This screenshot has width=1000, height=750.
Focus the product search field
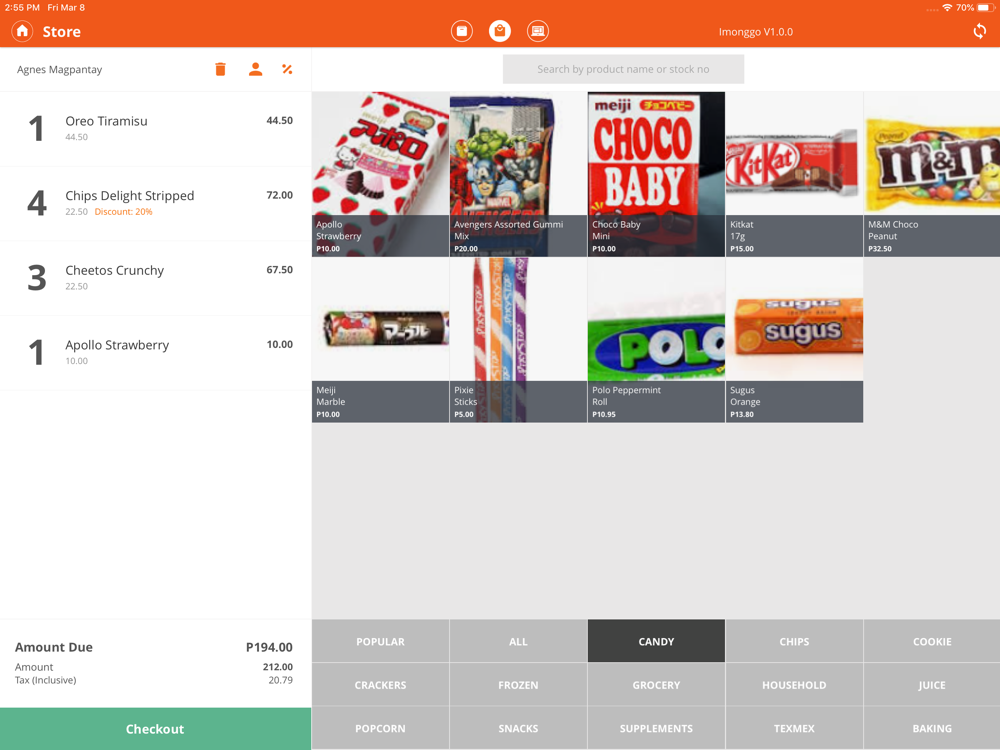click(623, 69)
